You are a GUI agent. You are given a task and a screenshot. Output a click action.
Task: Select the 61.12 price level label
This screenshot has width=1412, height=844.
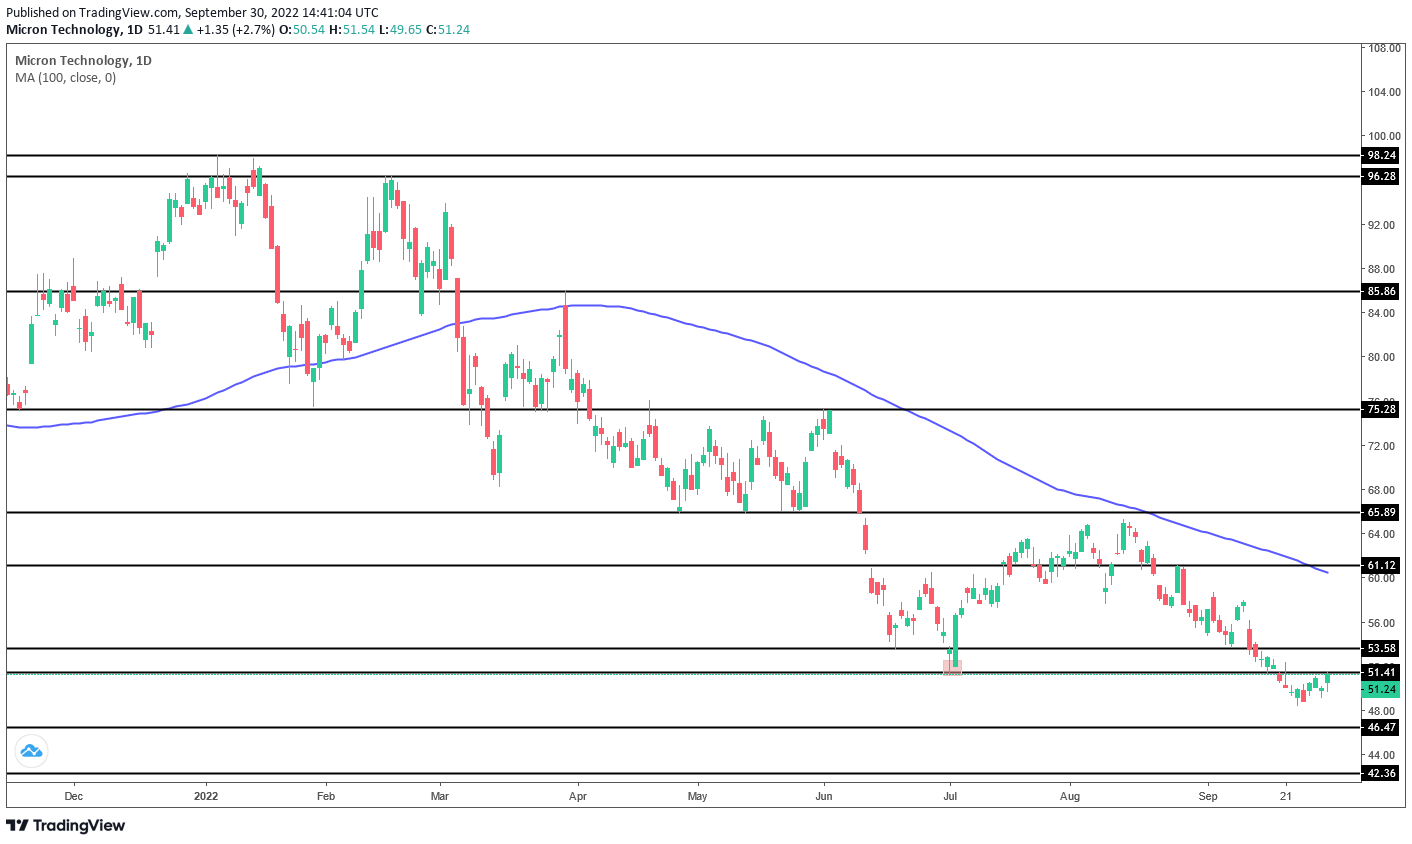pos(1381,565)
